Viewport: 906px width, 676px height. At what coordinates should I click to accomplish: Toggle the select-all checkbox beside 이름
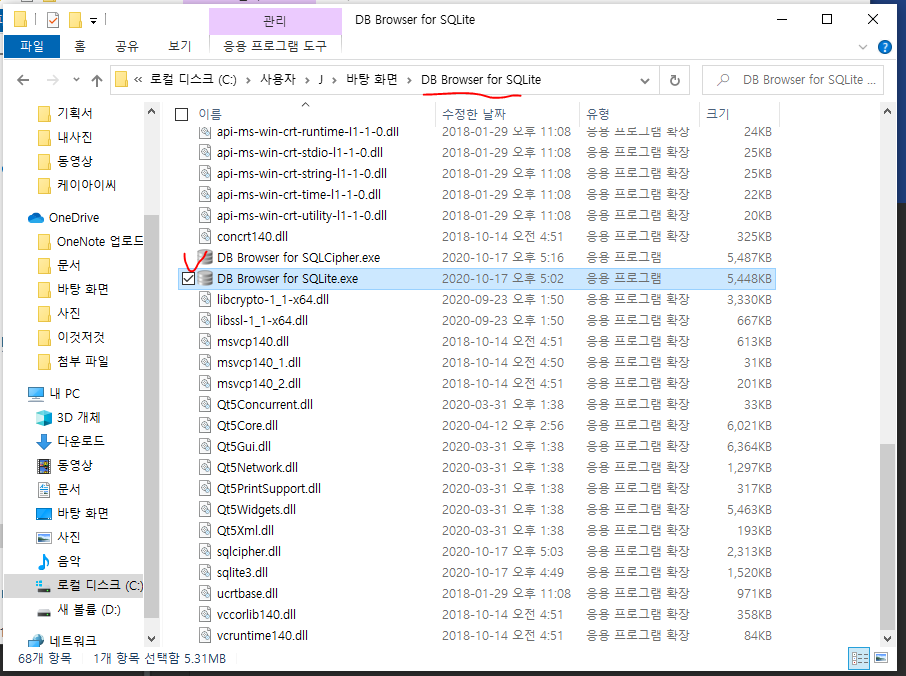coord(181,114)
